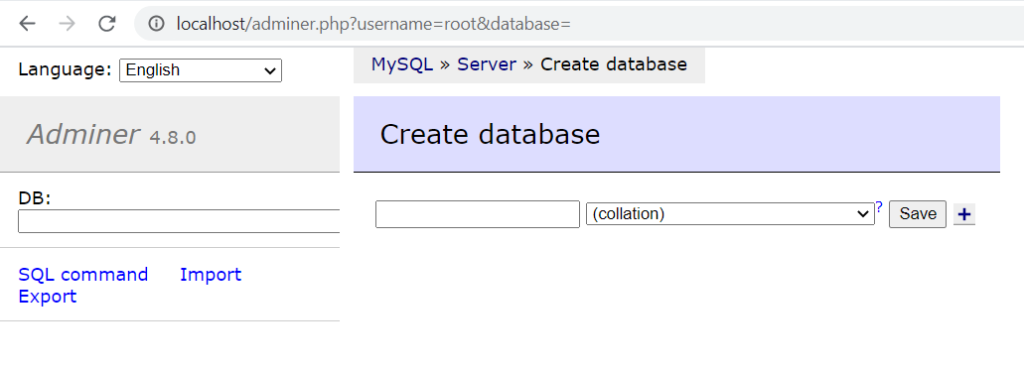Go to Server breadcrumb link

(x=487, y=65)
